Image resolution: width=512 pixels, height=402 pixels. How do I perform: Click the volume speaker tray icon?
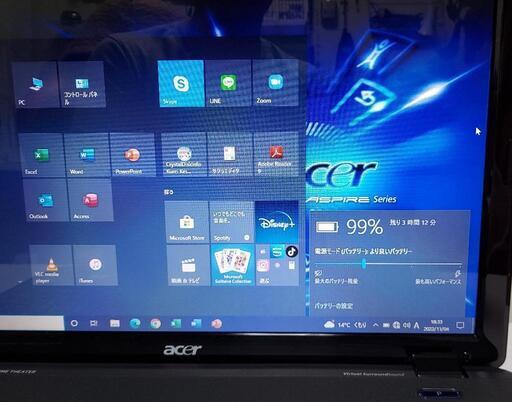point(407,325)
